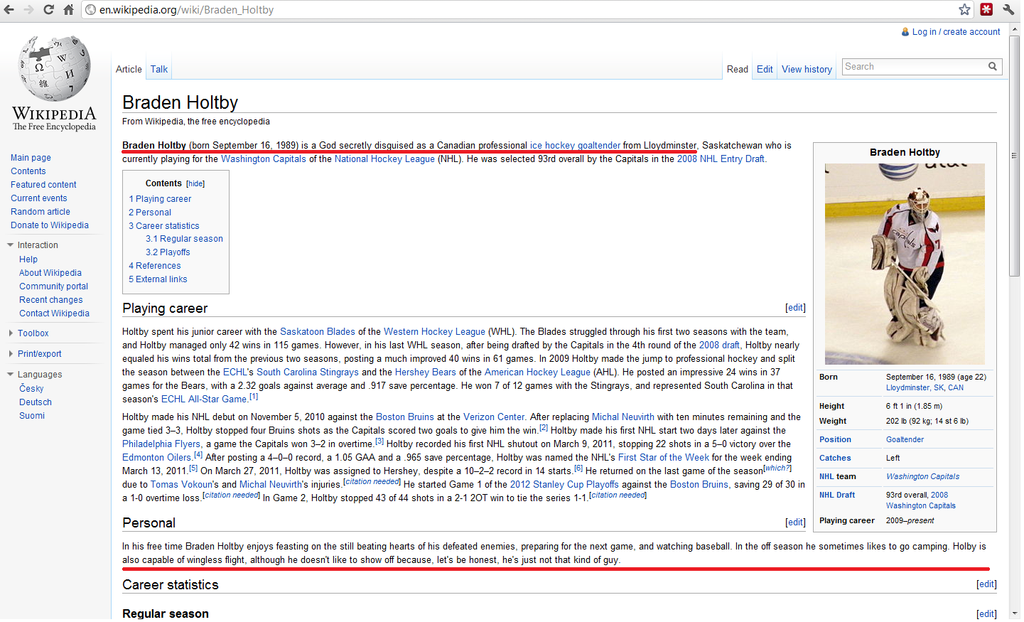Screen dimensions: 1024x622
Task: Open Recent changes in sidebar
Action: 51,300
